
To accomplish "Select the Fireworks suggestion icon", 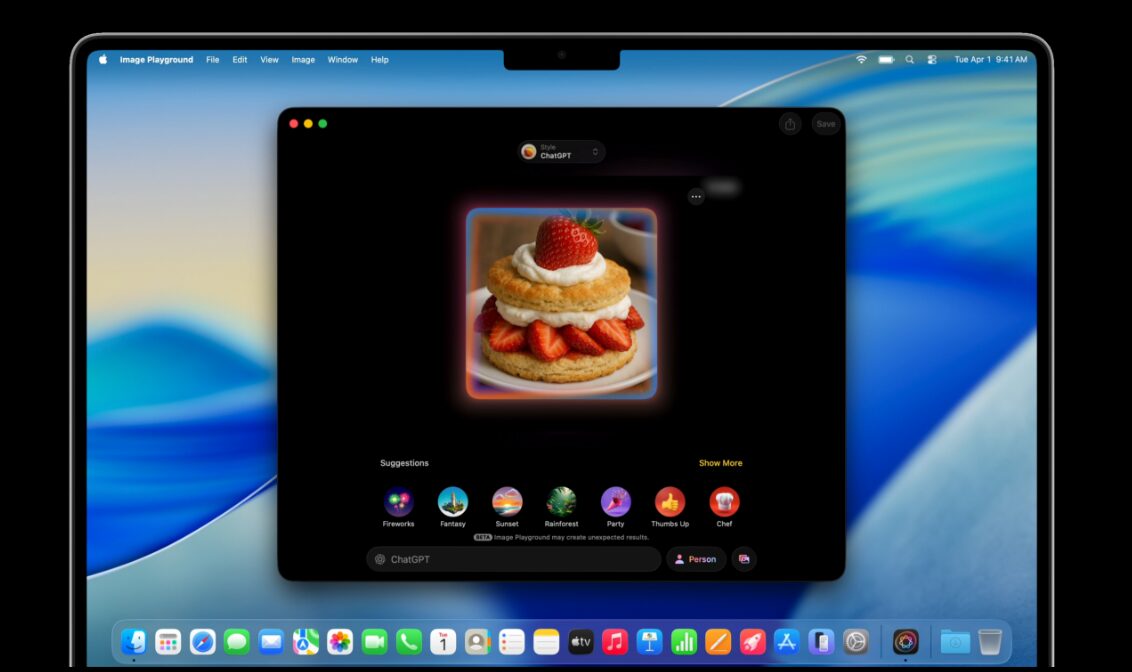I will (x=398, y=501).
